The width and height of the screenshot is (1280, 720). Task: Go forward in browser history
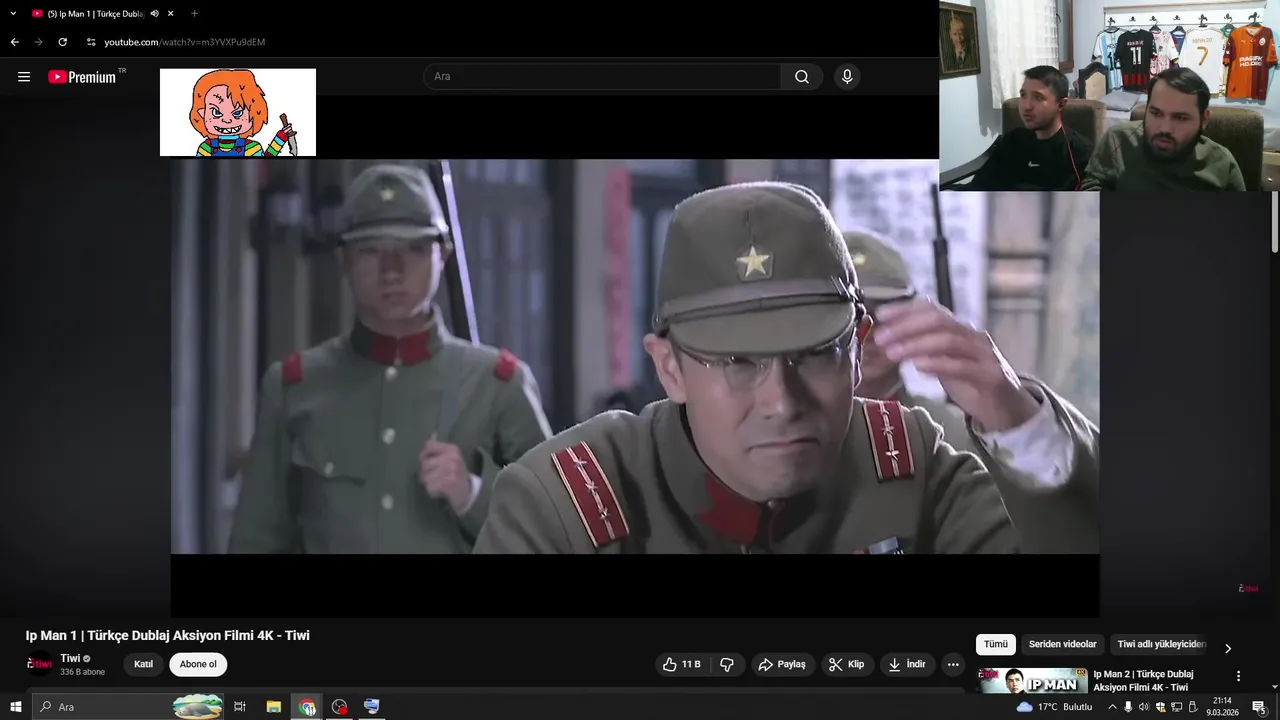(x=39, y=42)
